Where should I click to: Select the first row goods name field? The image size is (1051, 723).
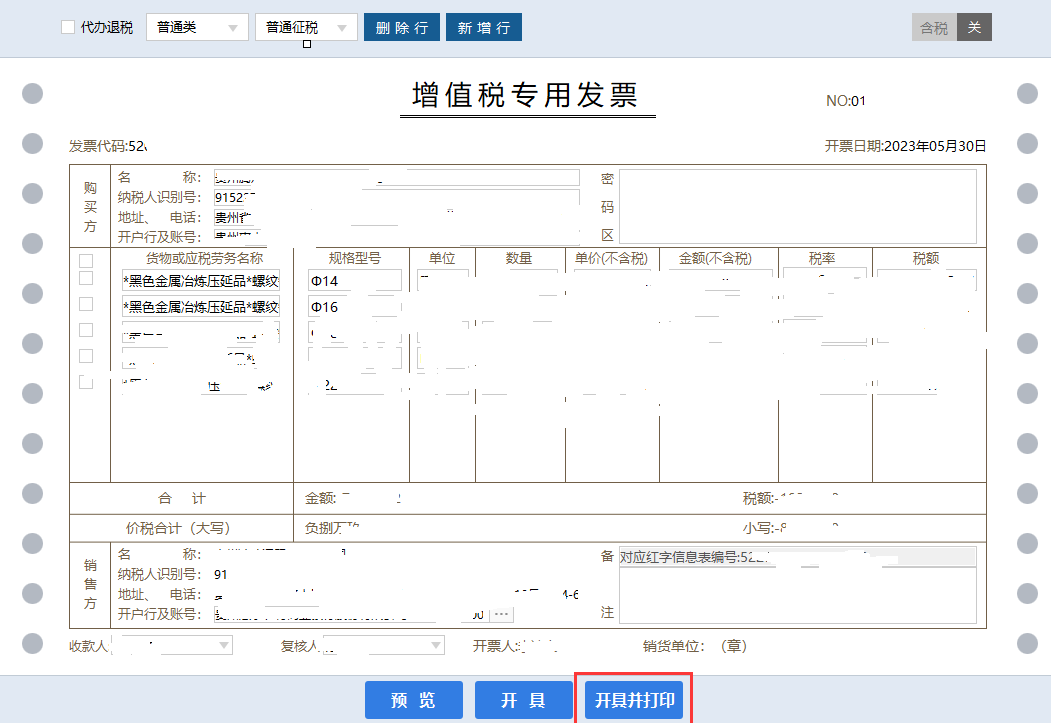tap(200, 281)
